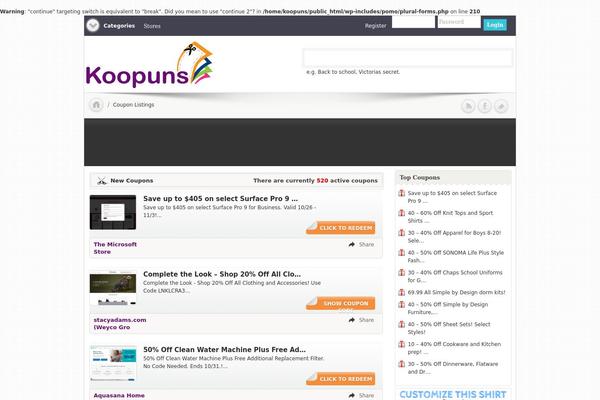This screenshot has width=600, height=400.
Task: Click coupon icon beside Cookware and Kitchen coupon
Action: point(401,344)
